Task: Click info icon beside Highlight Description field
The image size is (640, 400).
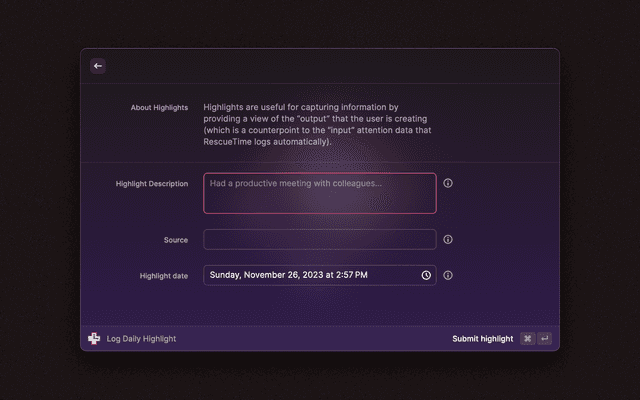Action: coord(448,183)
